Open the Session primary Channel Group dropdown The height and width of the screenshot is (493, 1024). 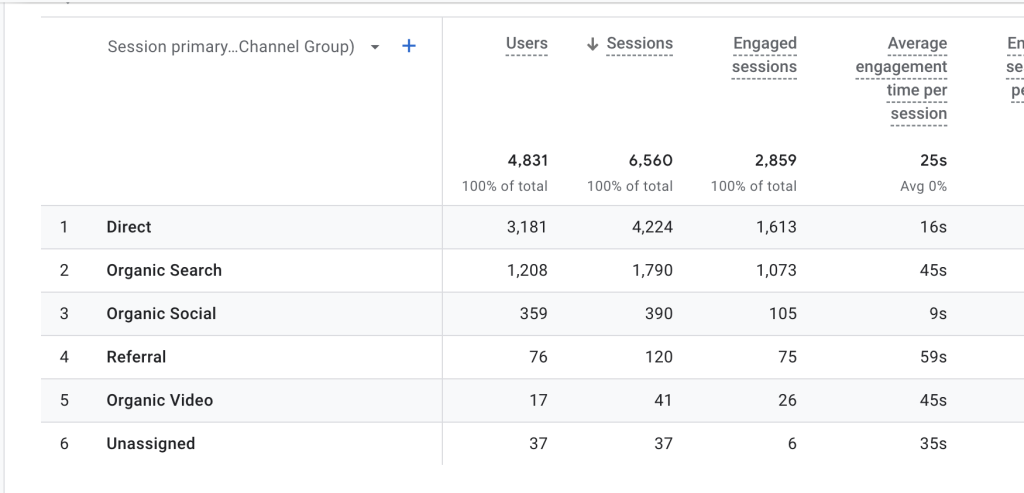coord(375,47)
